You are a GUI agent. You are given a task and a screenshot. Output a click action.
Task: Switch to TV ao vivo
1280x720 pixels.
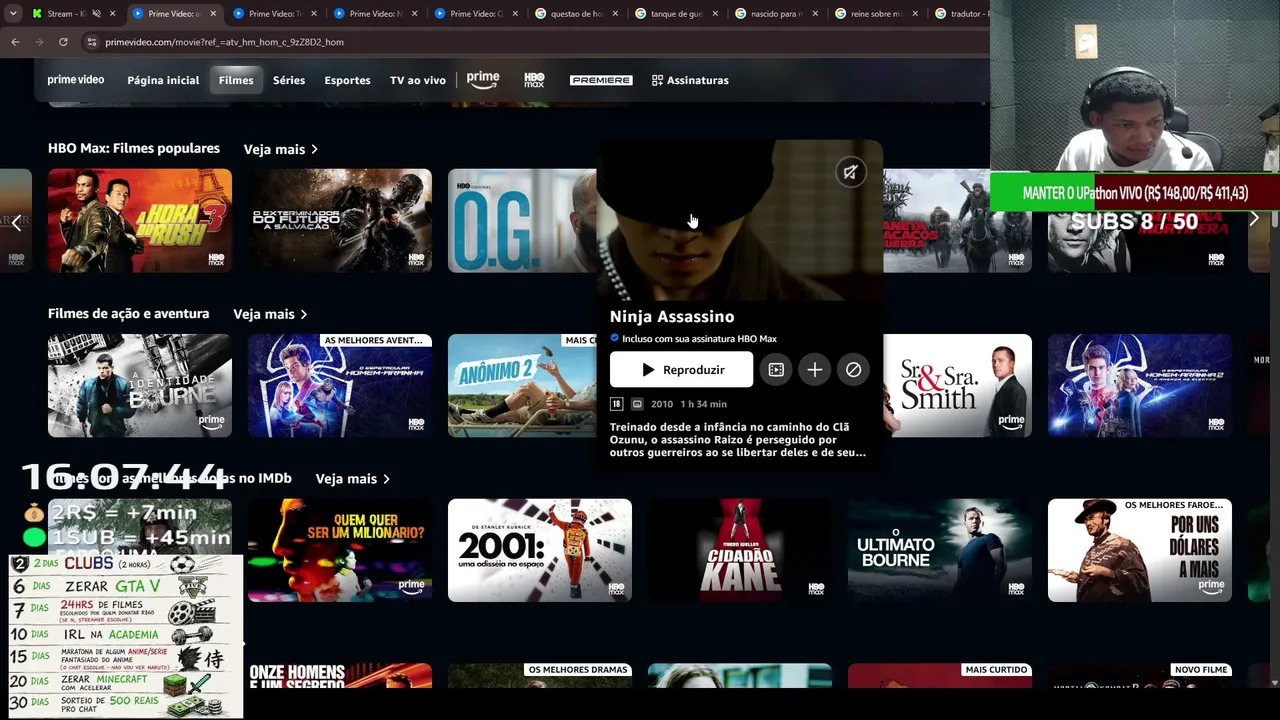[x=418, y=80]
